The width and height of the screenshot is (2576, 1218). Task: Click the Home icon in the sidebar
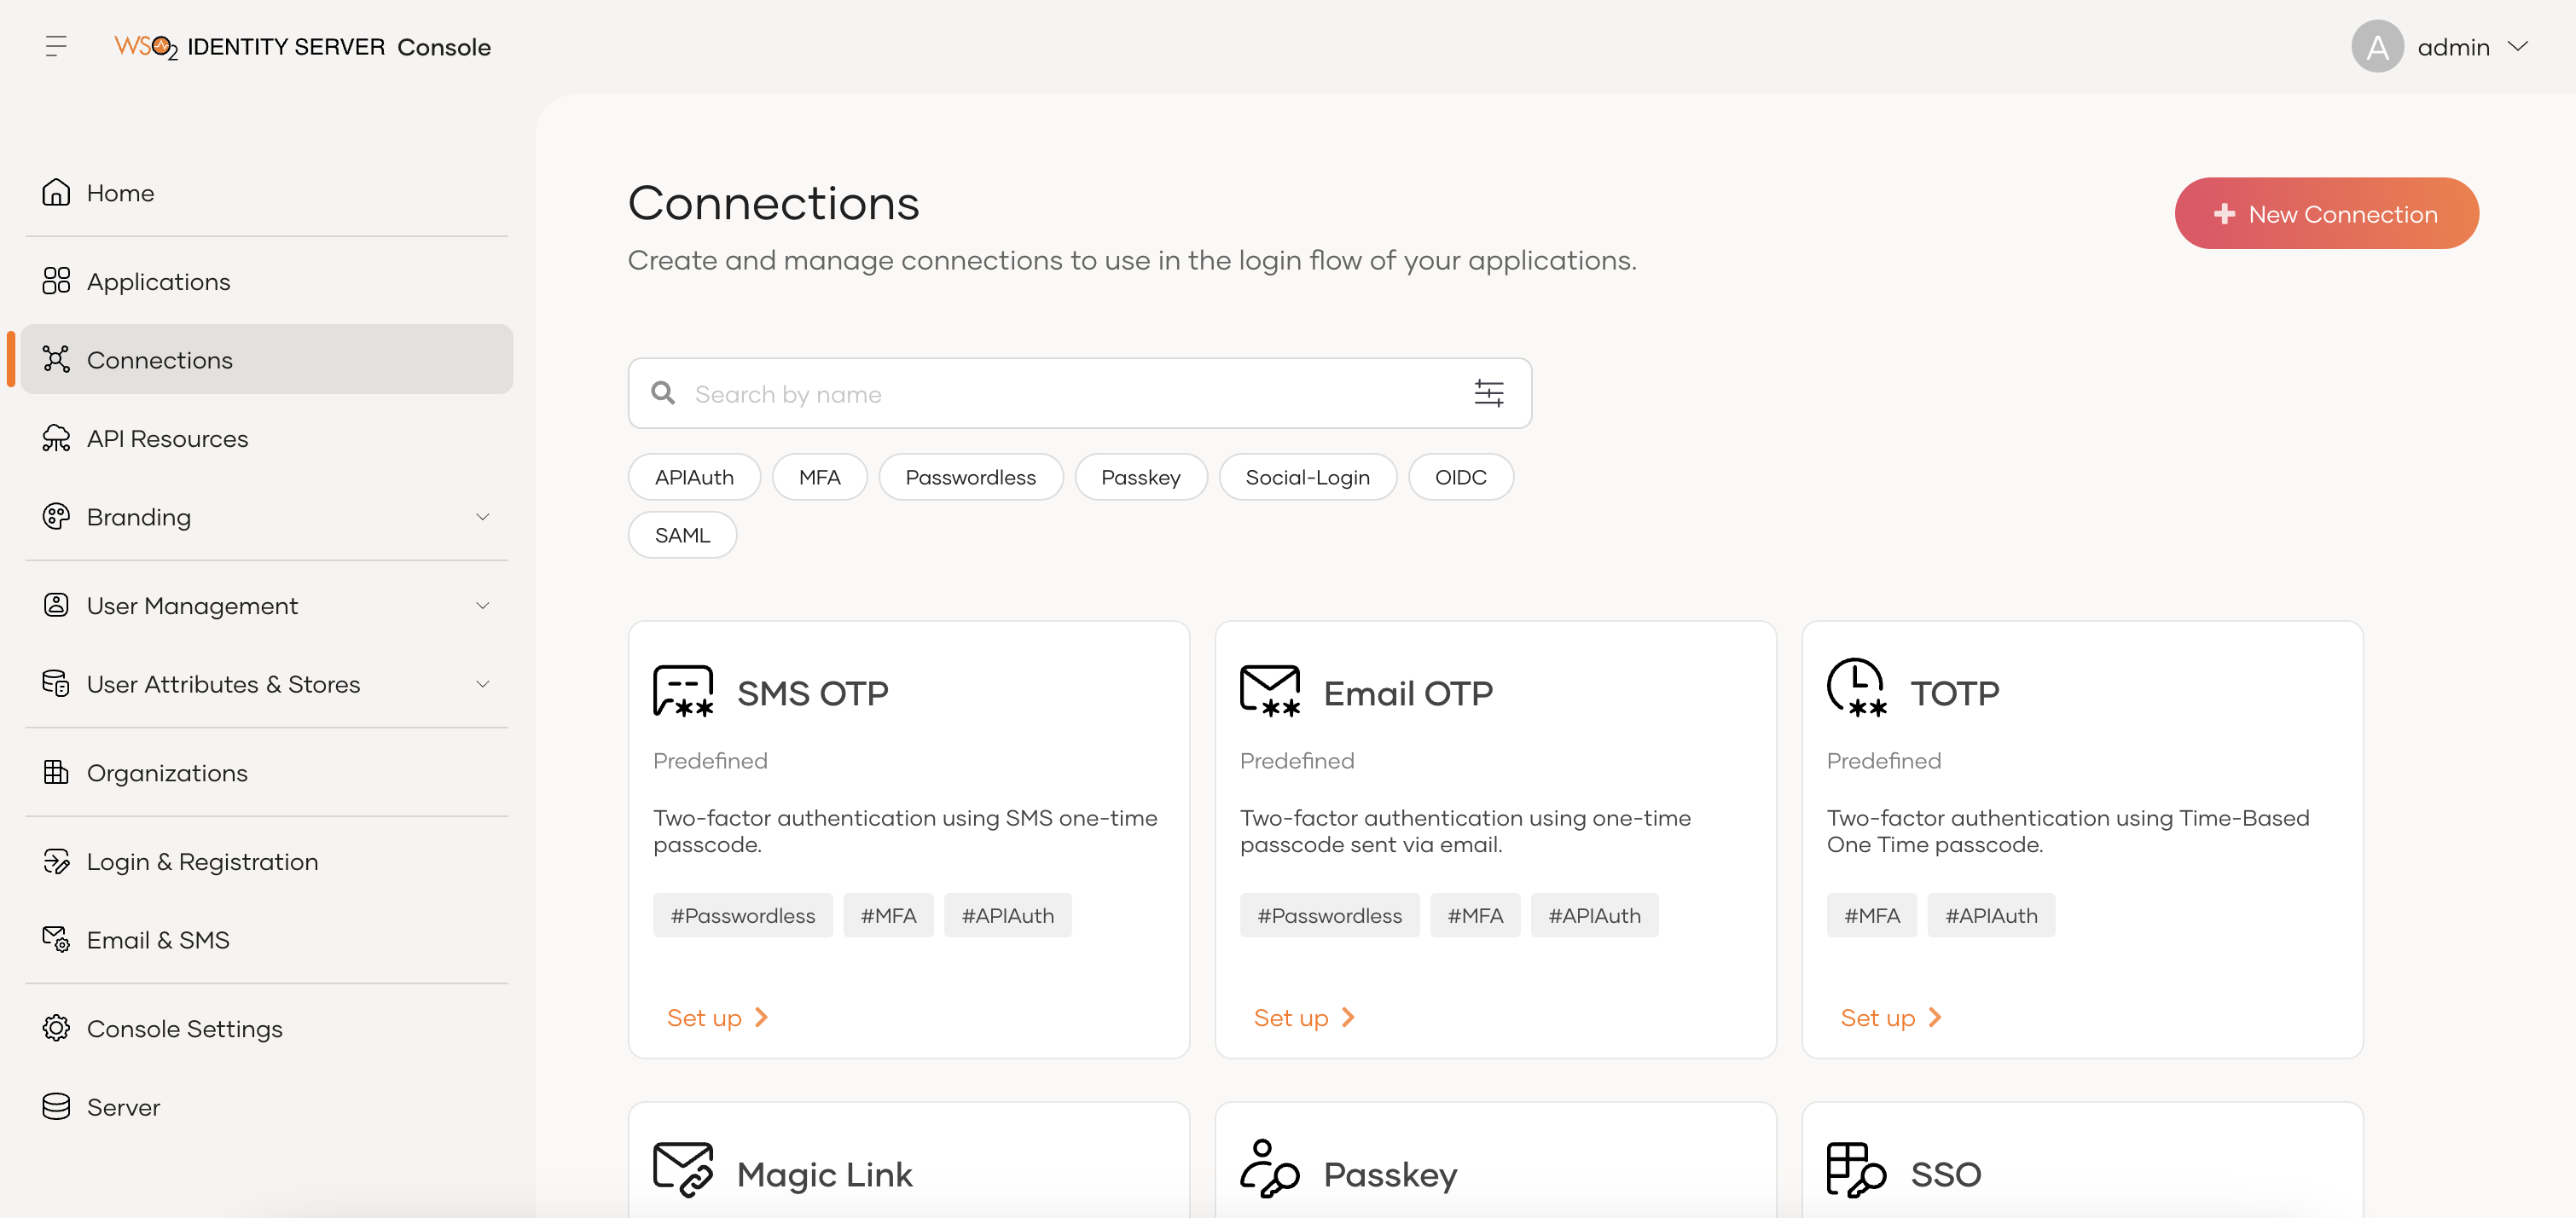point(56,192)
